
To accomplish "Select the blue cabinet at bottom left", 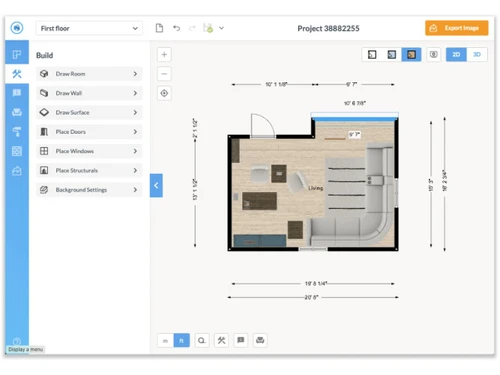I will [x=260, y=241].
